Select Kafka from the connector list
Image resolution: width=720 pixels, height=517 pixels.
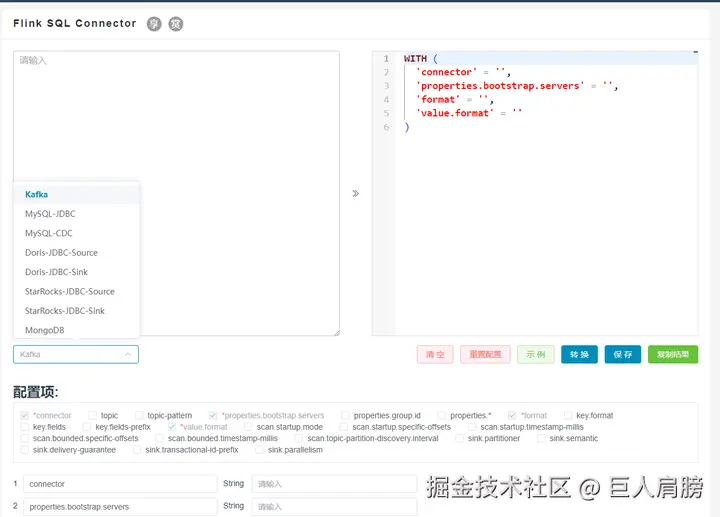click(x=76, y=194)
